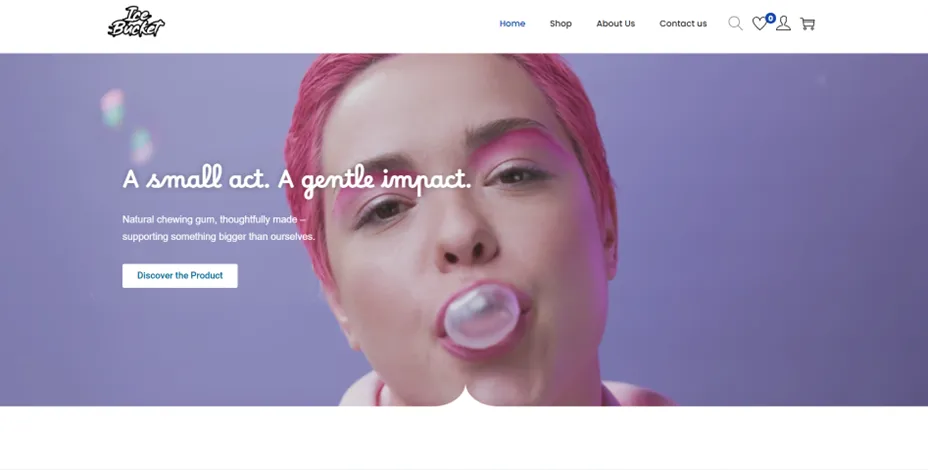928x470 pixels.
Task: Click the wishlist count badge showing 0
Action: point(770,18)
